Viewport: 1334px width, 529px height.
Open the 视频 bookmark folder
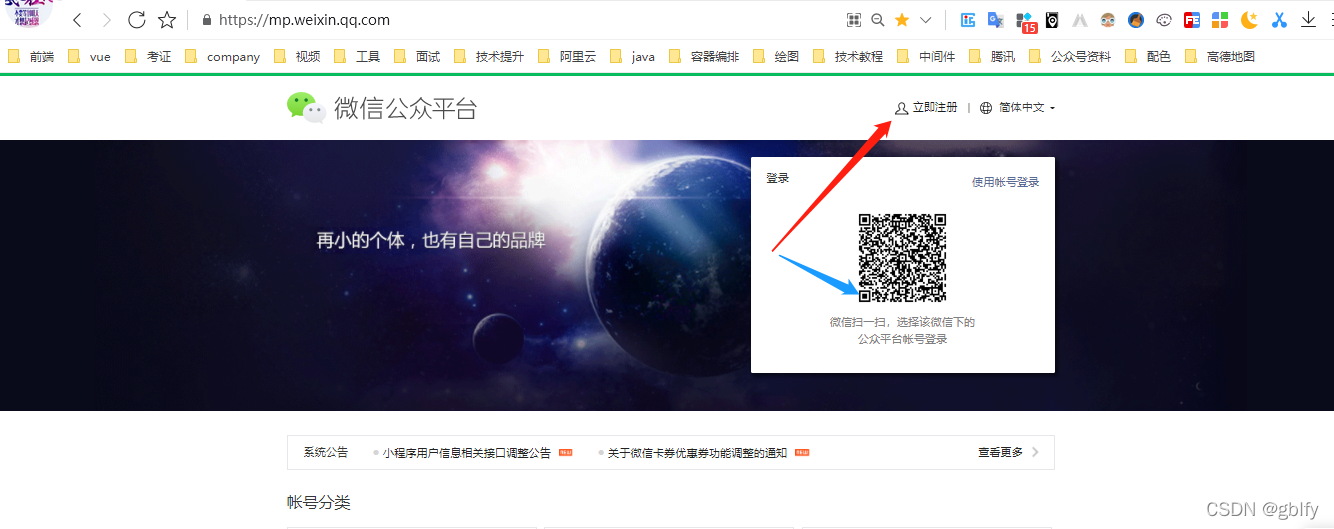pos(297,57)
